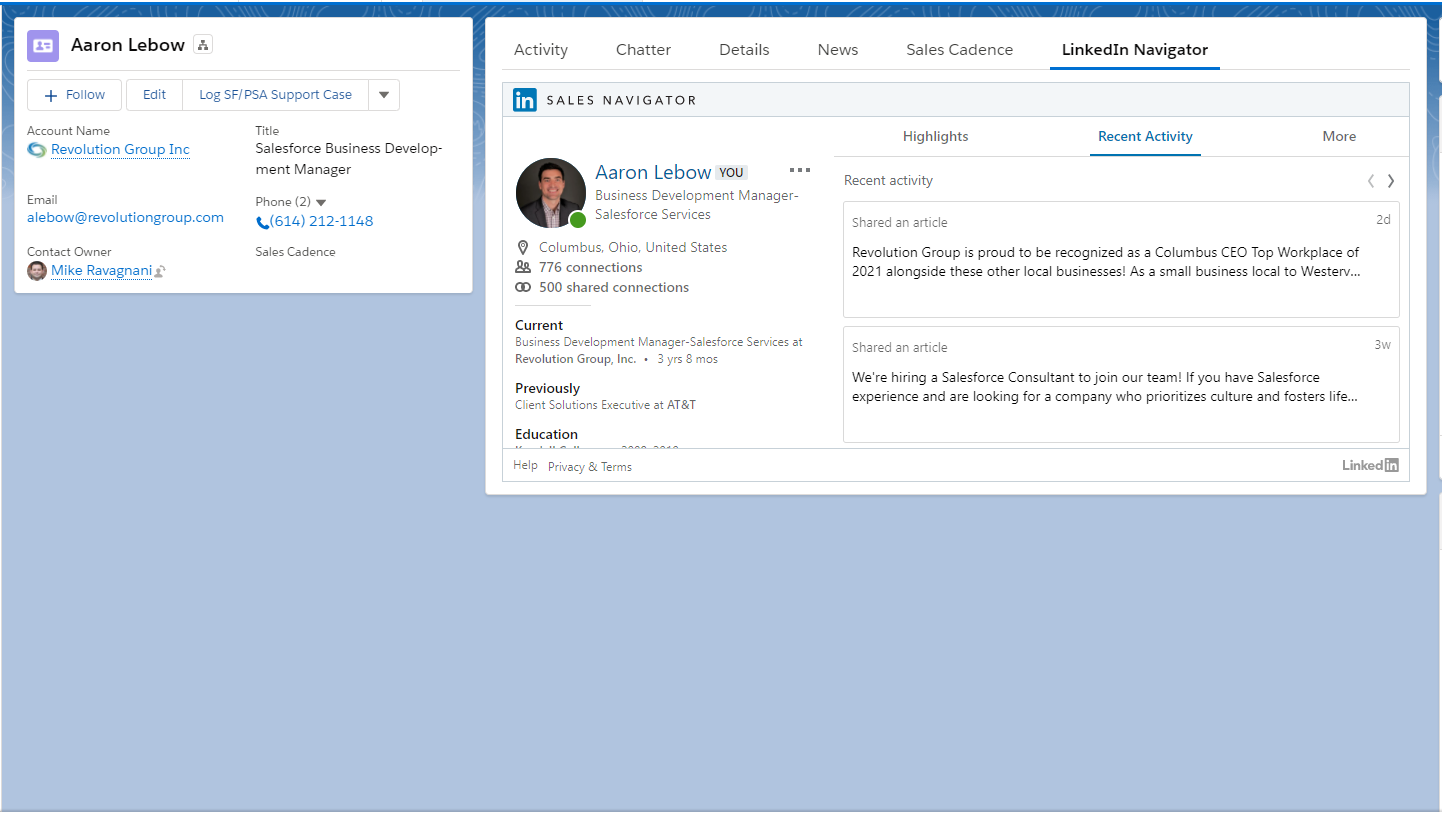Select the LinkedIn Navigator tab
Screen dimensions: 1442x814
coord(1135,49)
